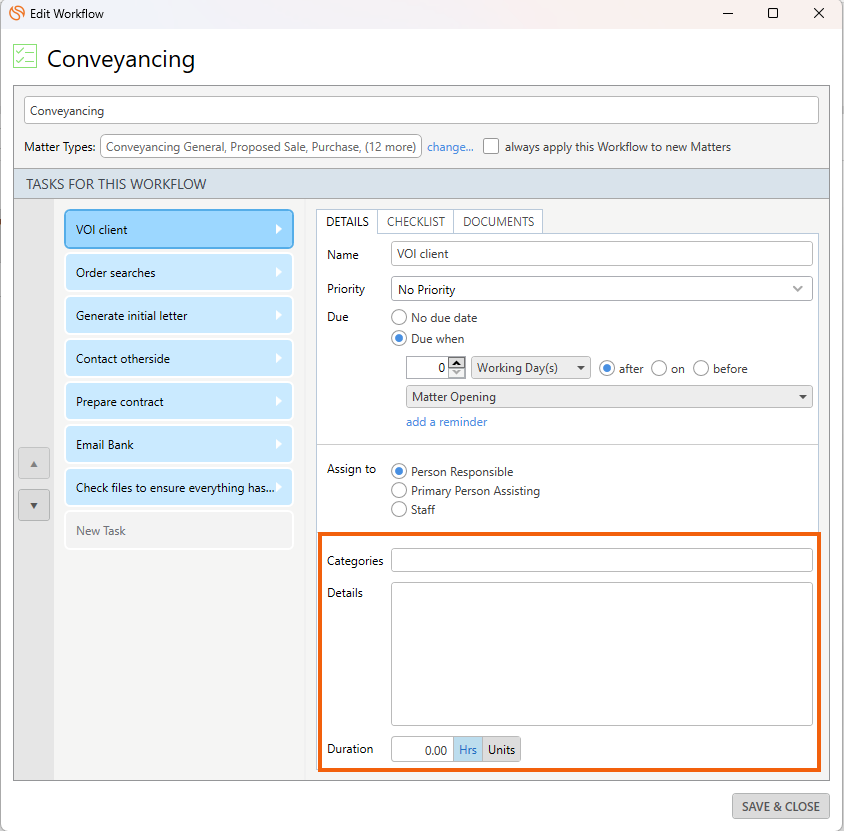Click arrow icon on Order searches task
The height and width of the screenshot is (831, 844).
coord(279,273)
